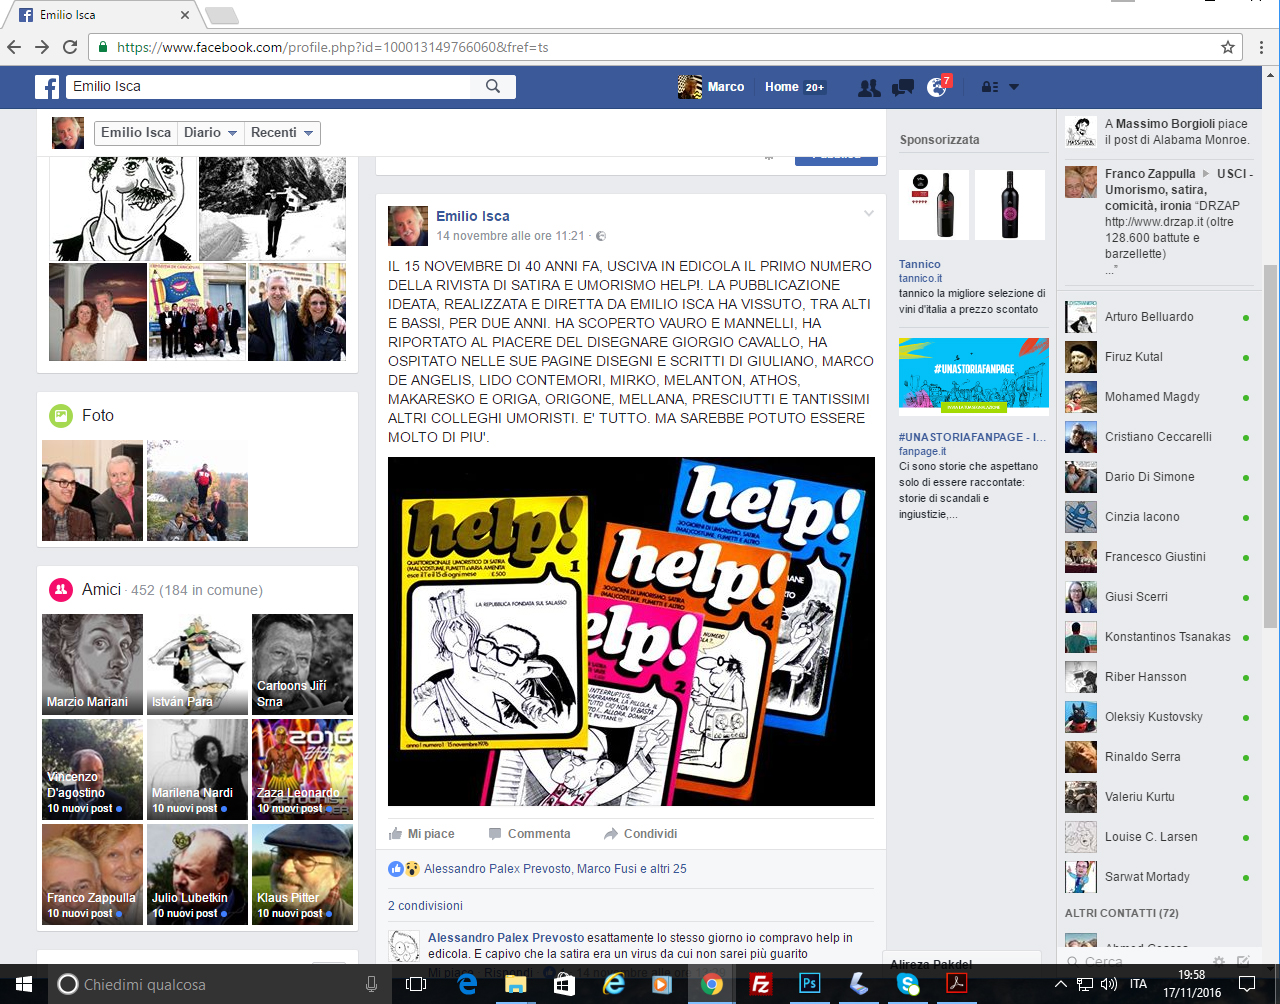Image resolution: width=1280 pixels, height=1004 pixels.
Task: Open chat with Riber Hansson
Action: point(1157,677)
